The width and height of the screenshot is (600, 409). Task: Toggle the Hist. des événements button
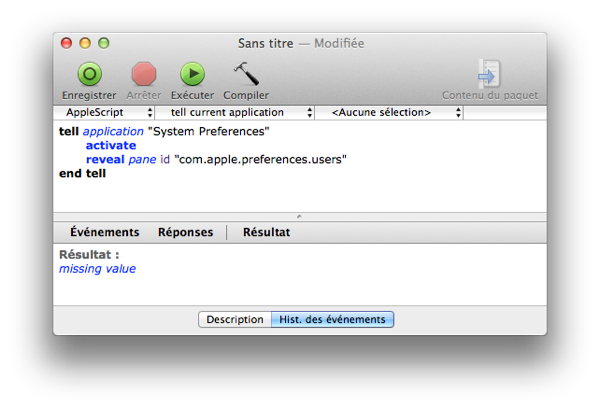pos(332,320)
